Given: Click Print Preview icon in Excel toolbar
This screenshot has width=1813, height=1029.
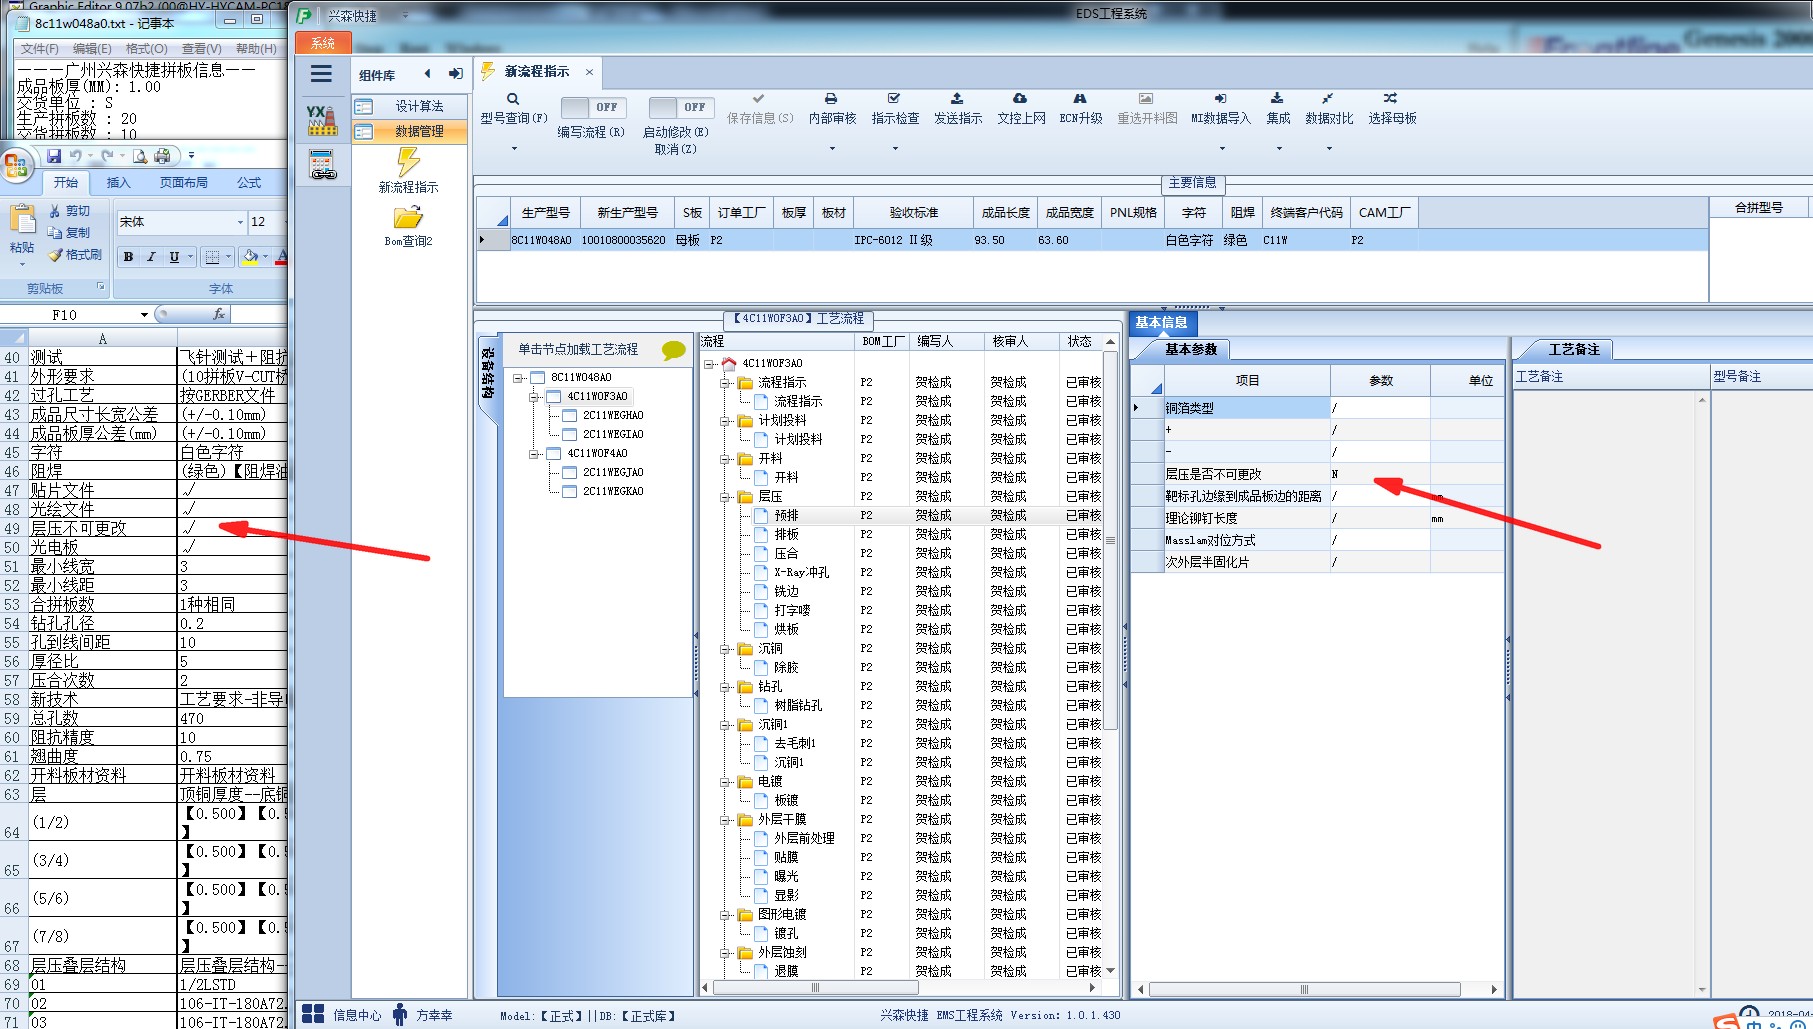Looking at the screenshot, I should pos(140,156).
